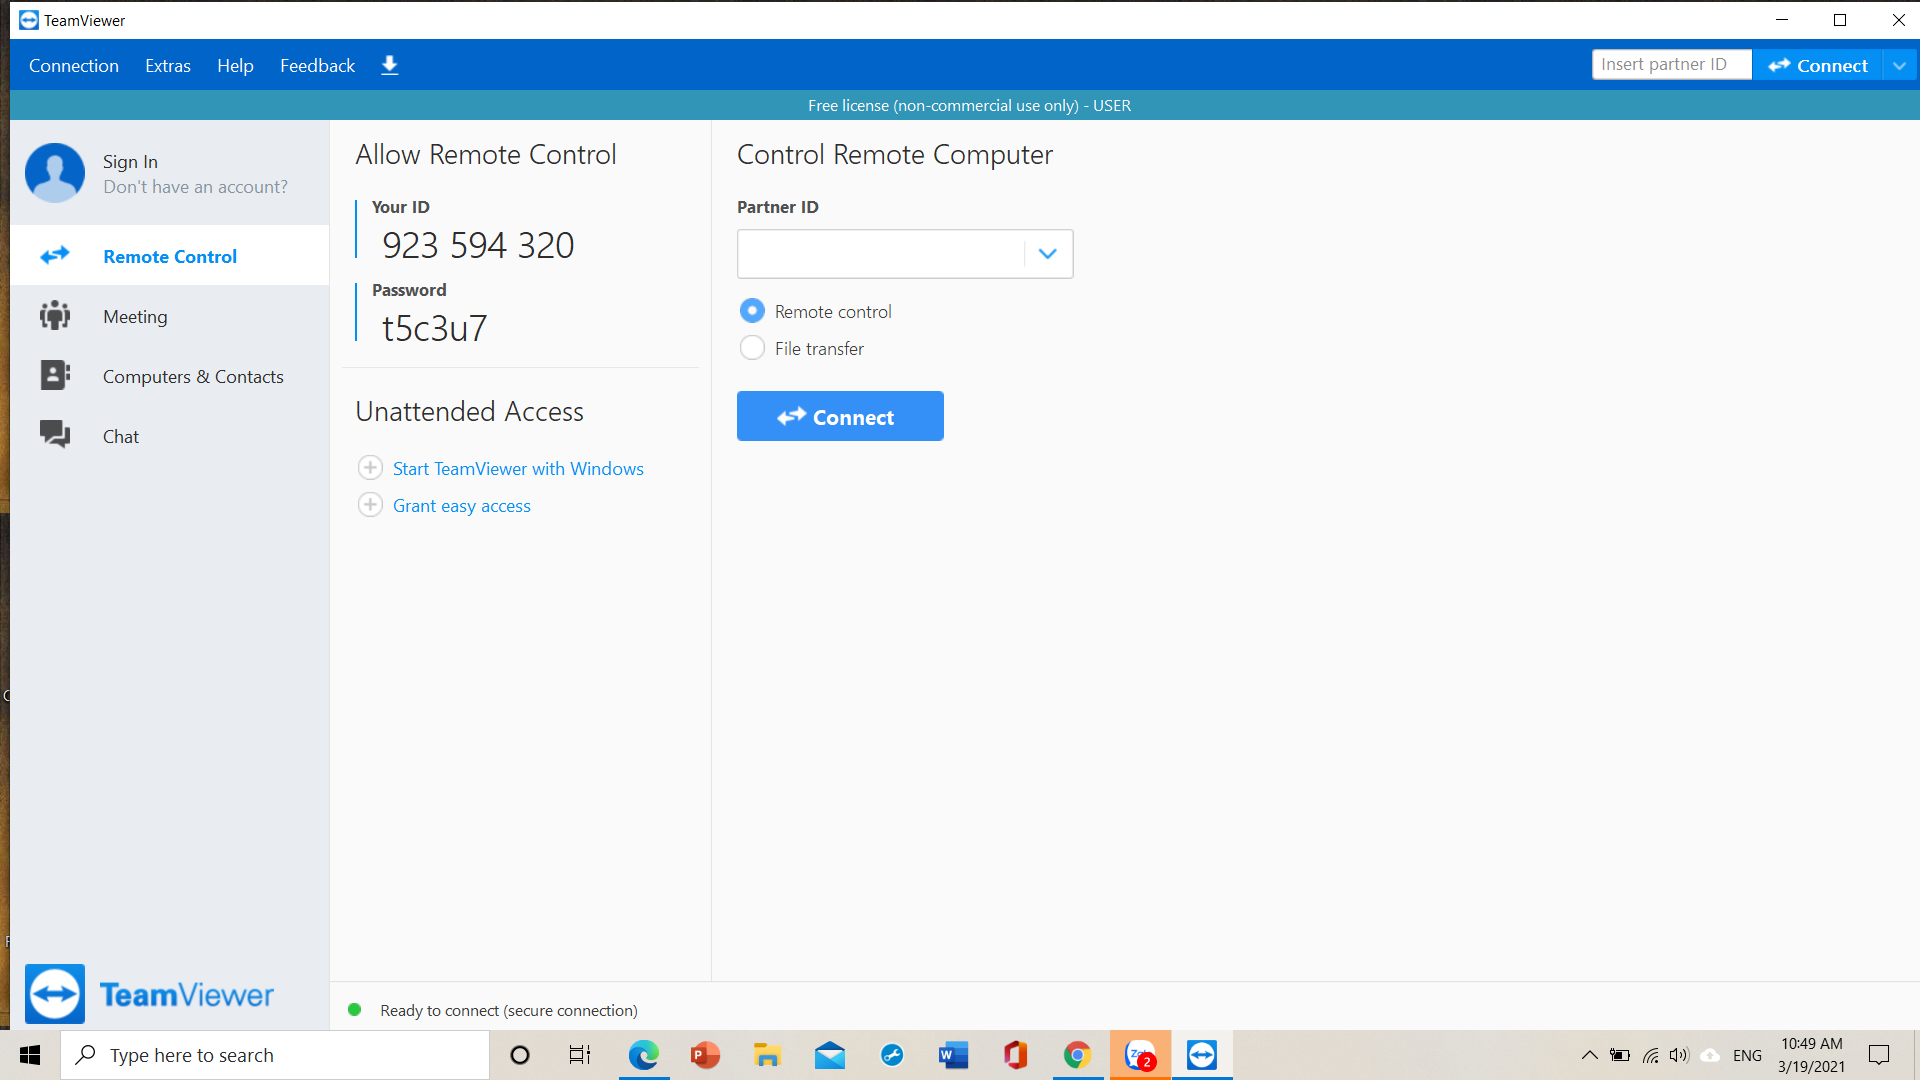Open the blue messenger app in taskbar
The width and height of the screenshot is (1920, 1080).
point(892,1055)
